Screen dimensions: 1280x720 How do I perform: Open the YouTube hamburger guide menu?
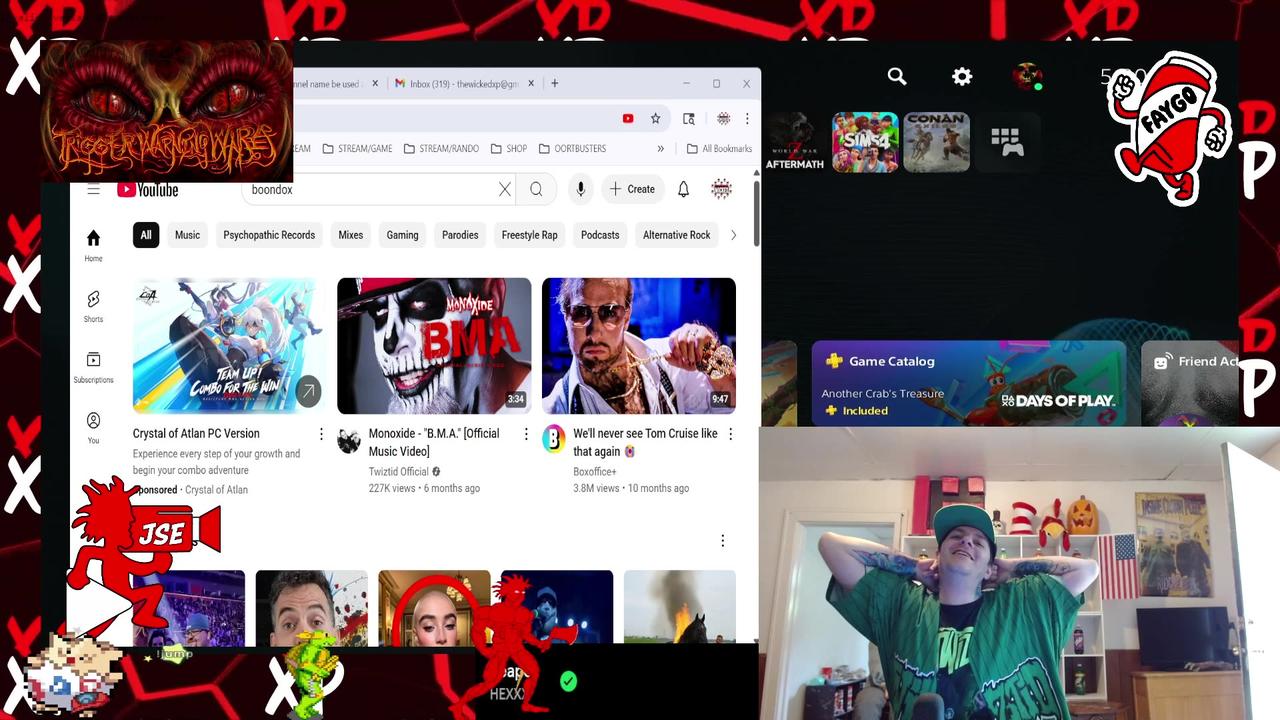pyautogui.click(x=93, y=190)
